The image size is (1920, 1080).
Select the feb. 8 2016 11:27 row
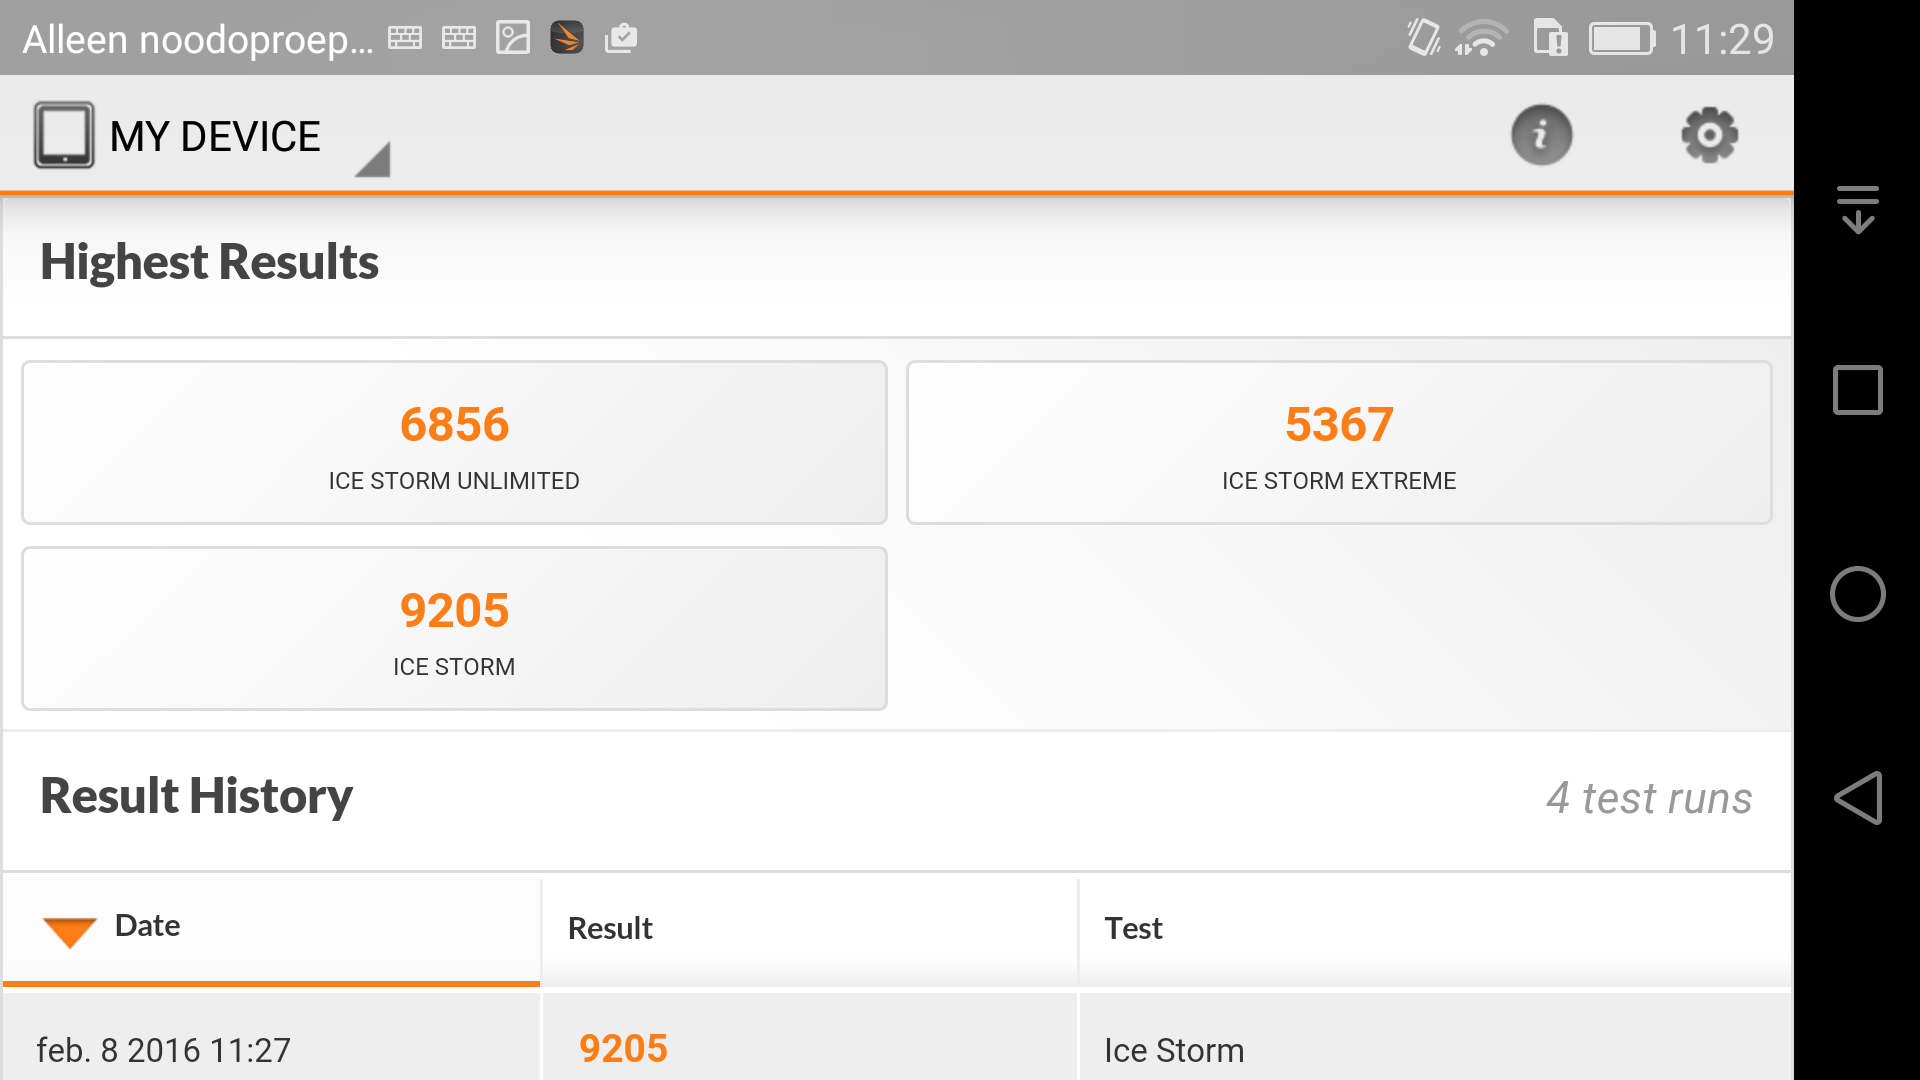[896, 1038]
